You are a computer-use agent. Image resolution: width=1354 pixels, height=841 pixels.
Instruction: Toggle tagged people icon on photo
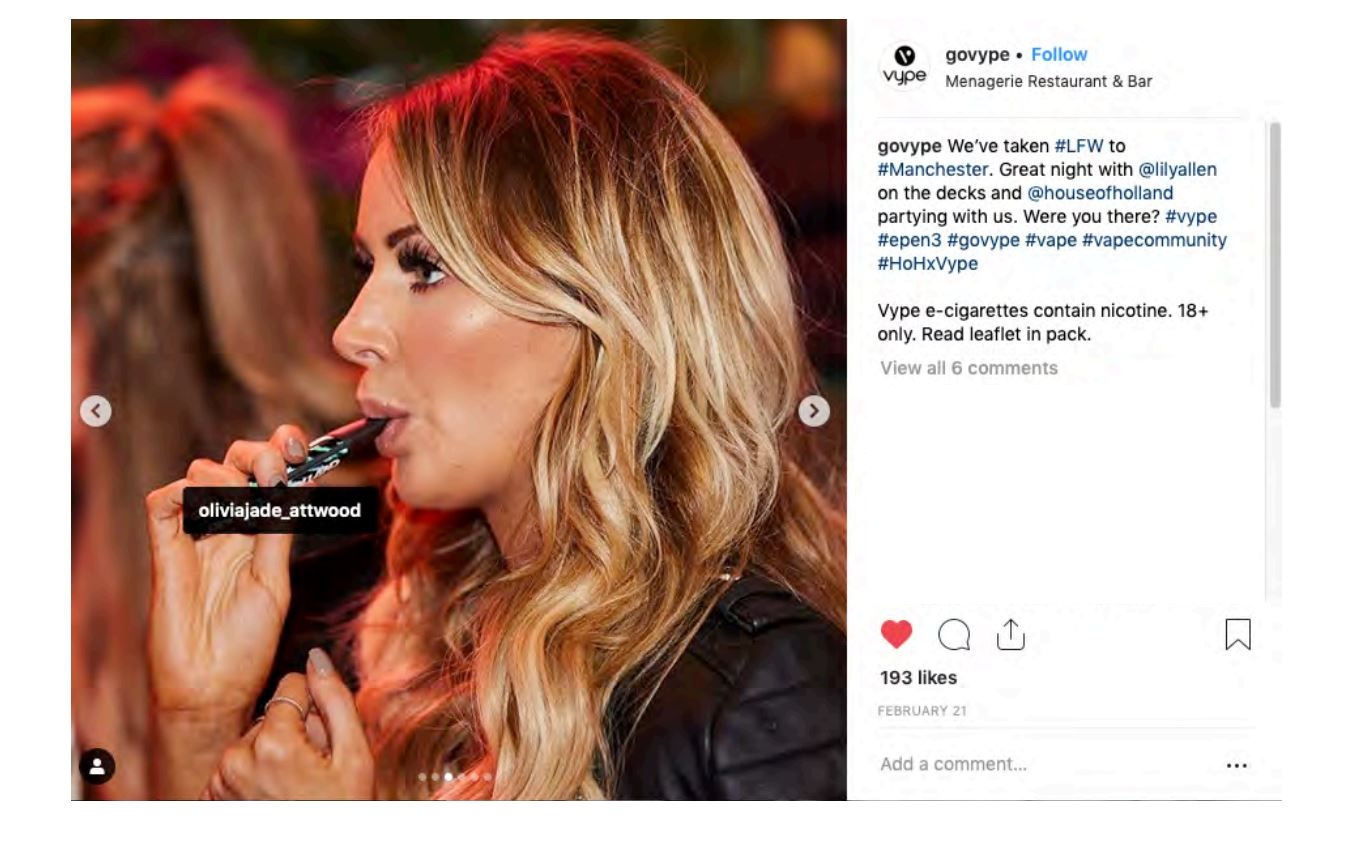click(x=97, y=767)
